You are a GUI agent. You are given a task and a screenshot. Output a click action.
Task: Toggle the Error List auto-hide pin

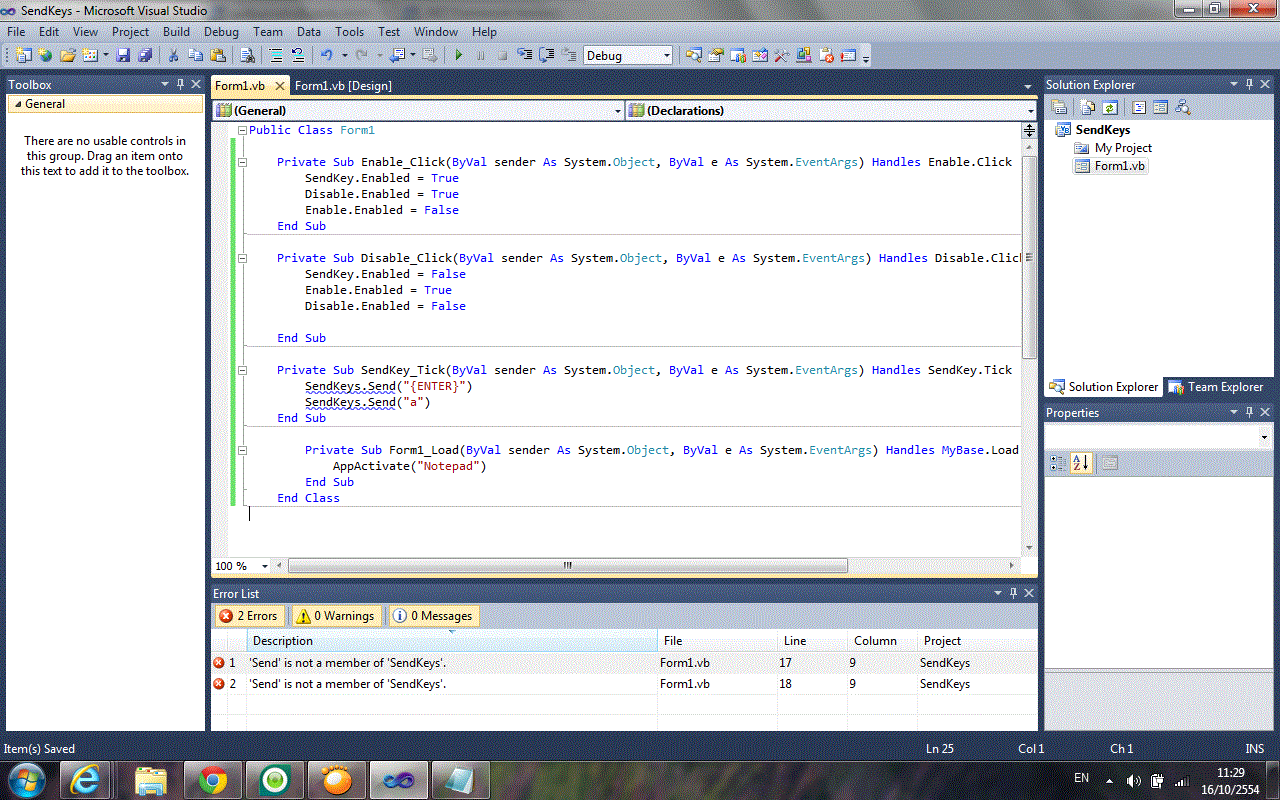click(1013, 594)
